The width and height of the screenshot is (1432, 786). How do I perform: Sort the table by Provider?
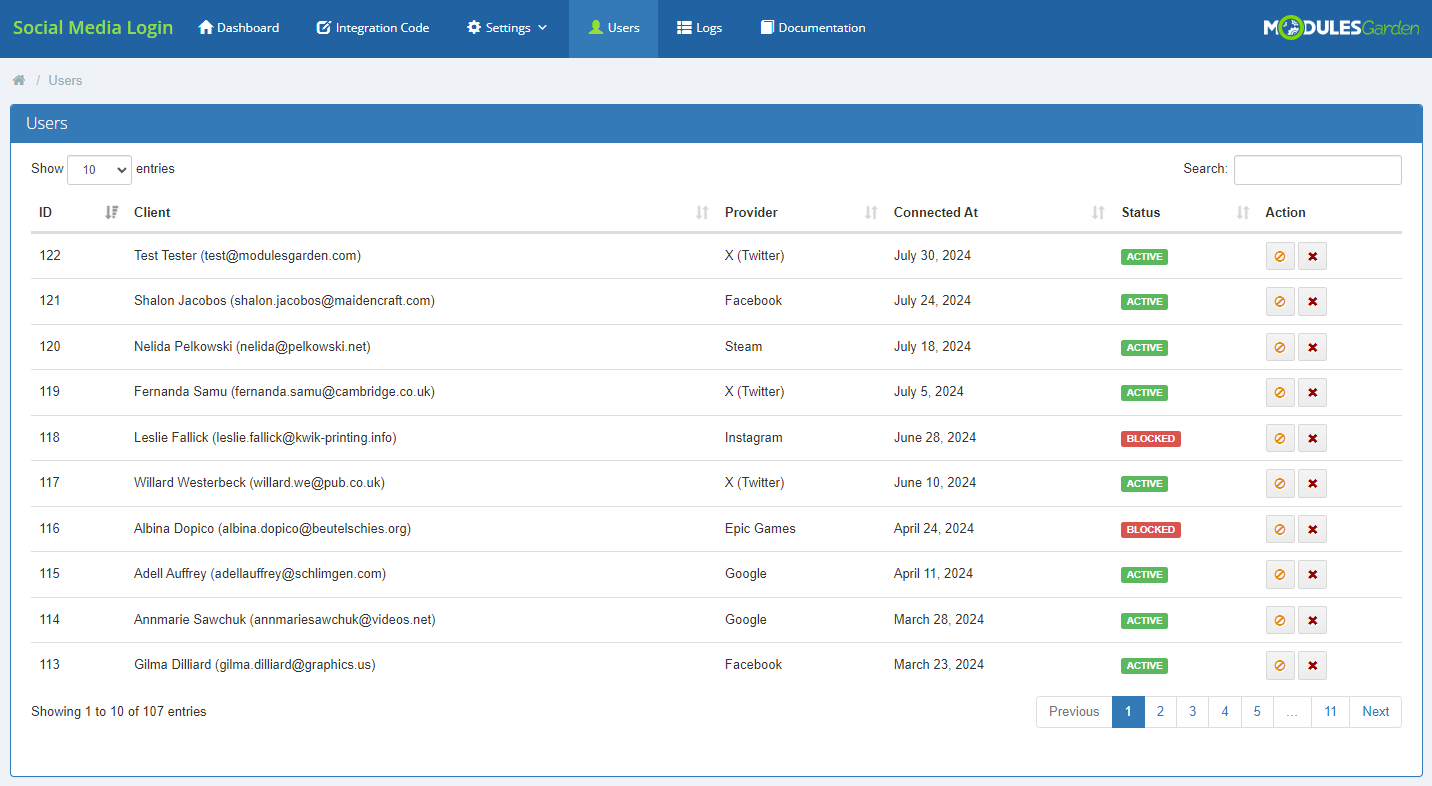point(751,212)
